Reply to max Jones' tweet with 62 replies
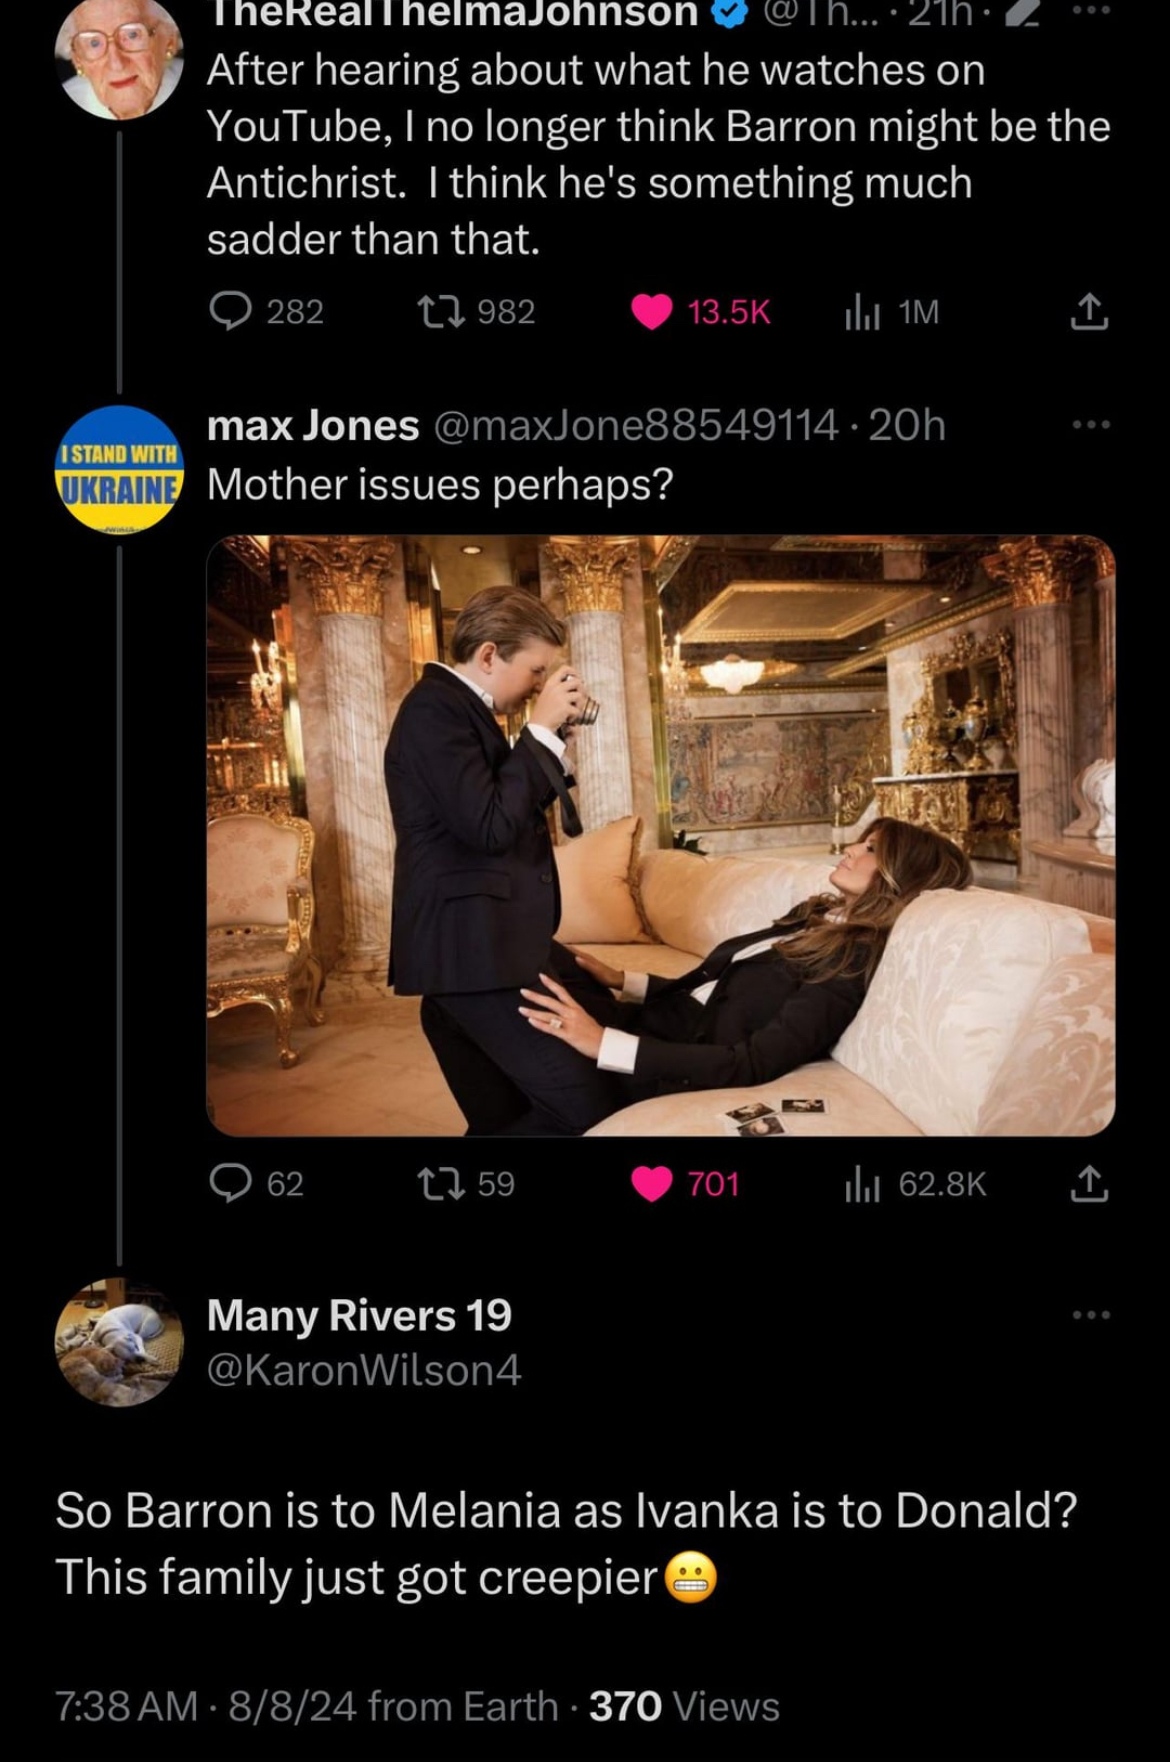The image size is (1170, 1762). pyautogui.click(x=231, y=1183)
